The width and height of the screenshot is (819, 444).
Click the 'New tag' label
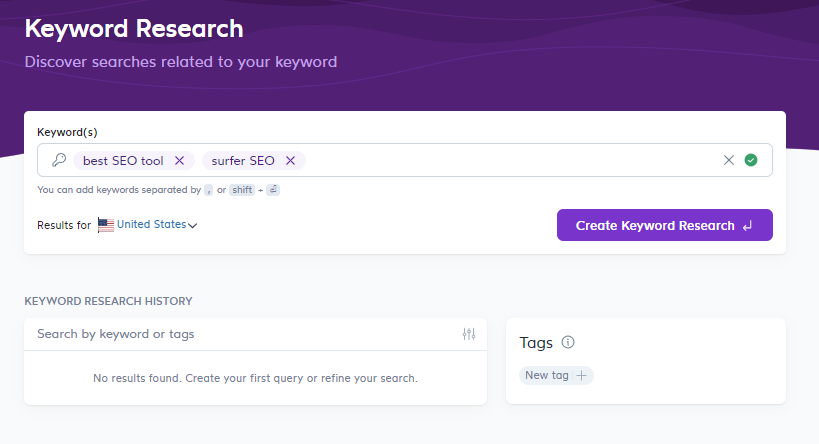click(546, 375)
